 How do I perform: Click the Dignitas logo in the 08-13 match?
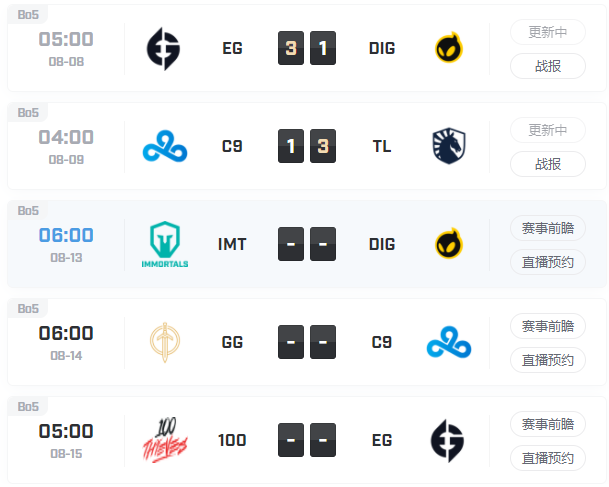[x=449, y=244]
